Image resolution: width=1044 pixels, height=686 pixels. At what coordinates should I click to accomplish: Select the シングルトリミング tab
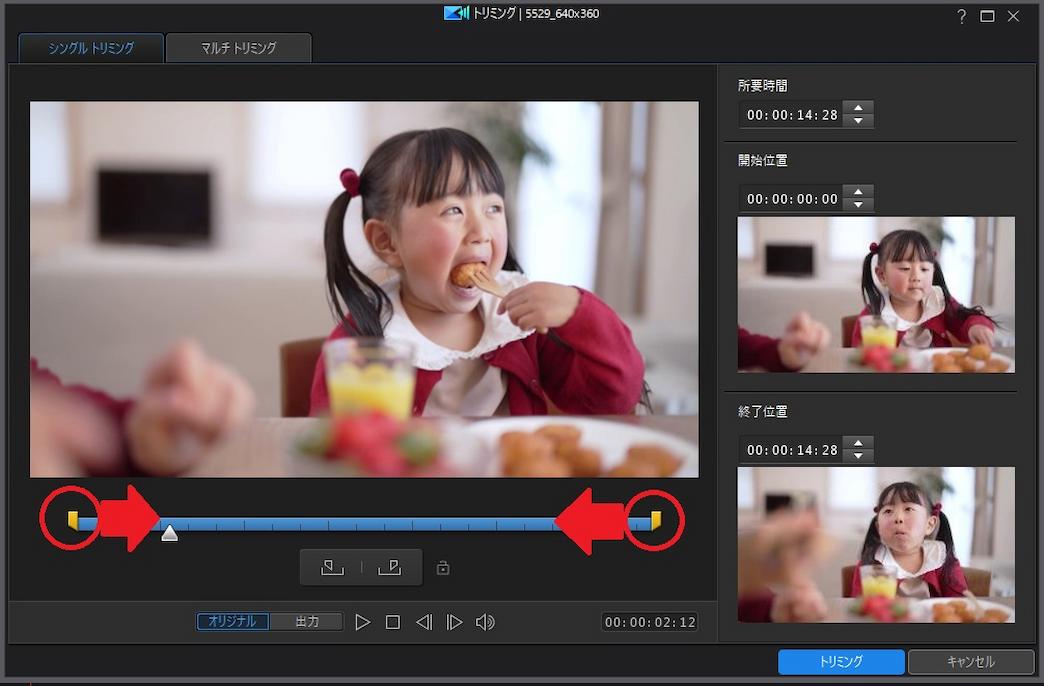pyautogui.click(x=90, y=47)
